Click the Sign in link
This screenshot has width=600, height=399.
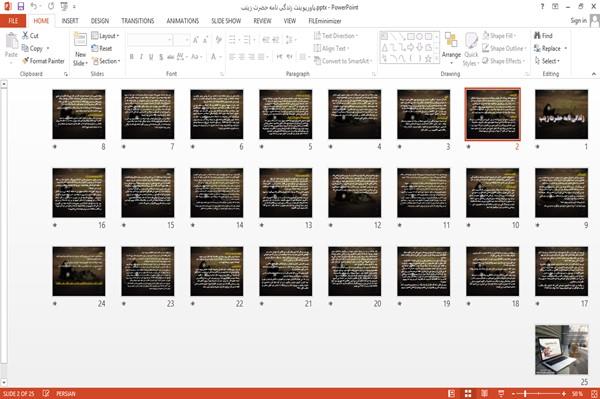pos(578,21)
